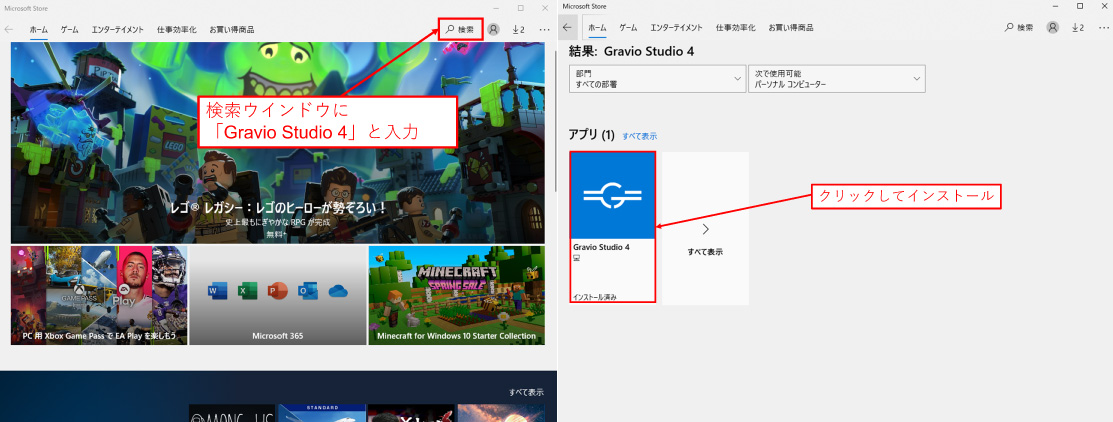Open the Gravio Studio 4 app tile
This screenshot has width=1113, height=422.
[613, 226]
